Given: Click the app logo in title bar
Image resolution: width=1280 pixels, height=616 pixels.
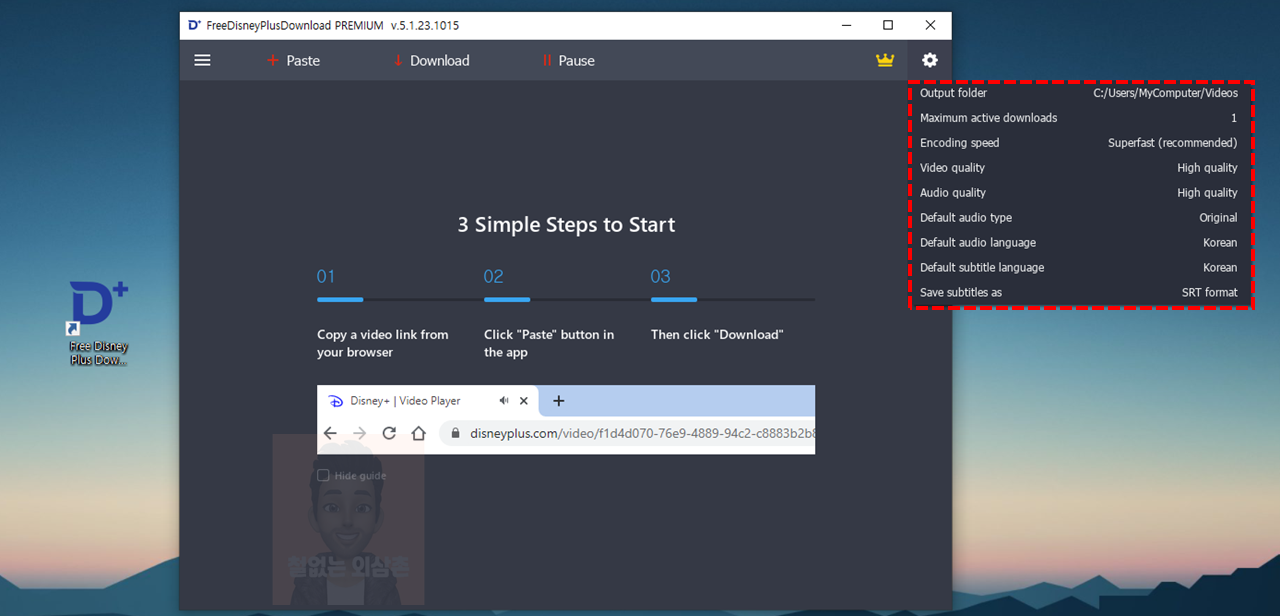Looking at the screenshot, I should [x=194, y=25].
